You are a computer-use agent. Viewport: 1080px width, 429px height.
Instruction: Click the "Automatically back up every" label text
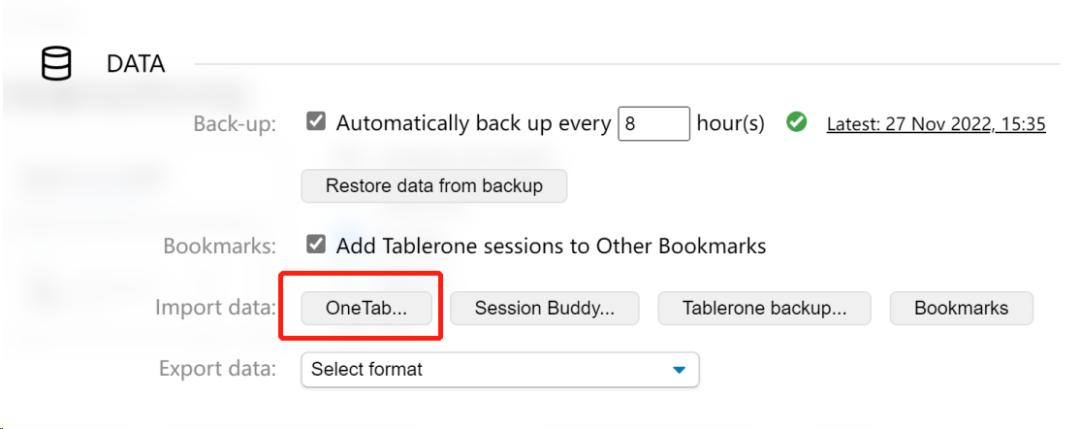coord(473,124)
